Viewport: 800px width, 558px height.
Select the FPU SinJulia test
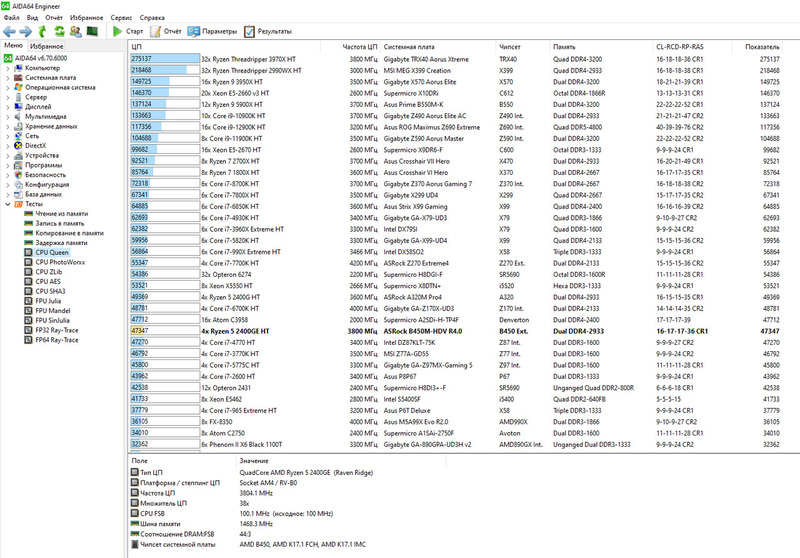(47, 320)
